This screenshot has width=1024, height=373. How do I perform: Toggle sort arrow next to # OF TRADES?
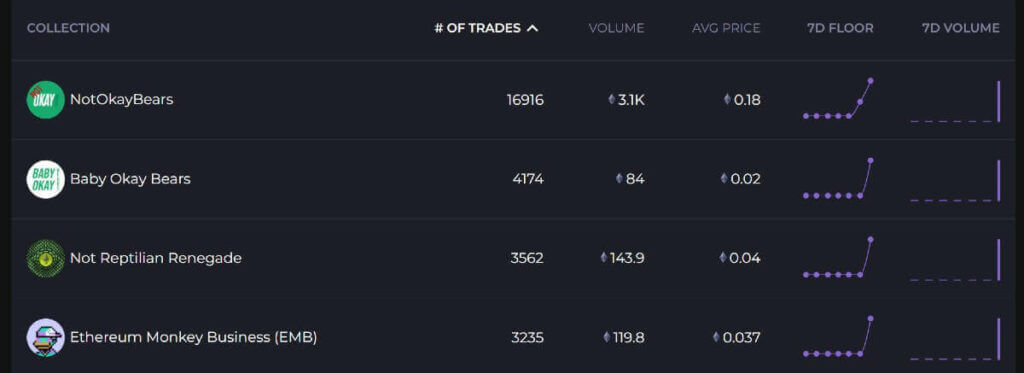click(x=533, y=28)
